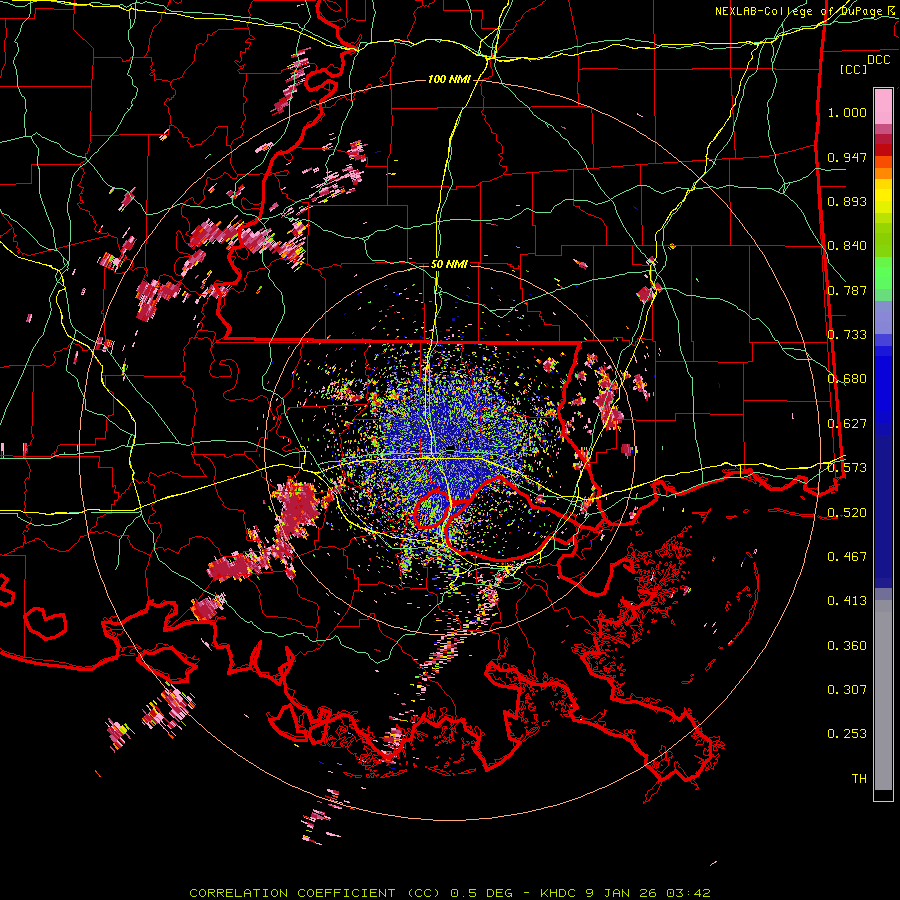Click the 0.467 legend value

[x=847, y=557]
